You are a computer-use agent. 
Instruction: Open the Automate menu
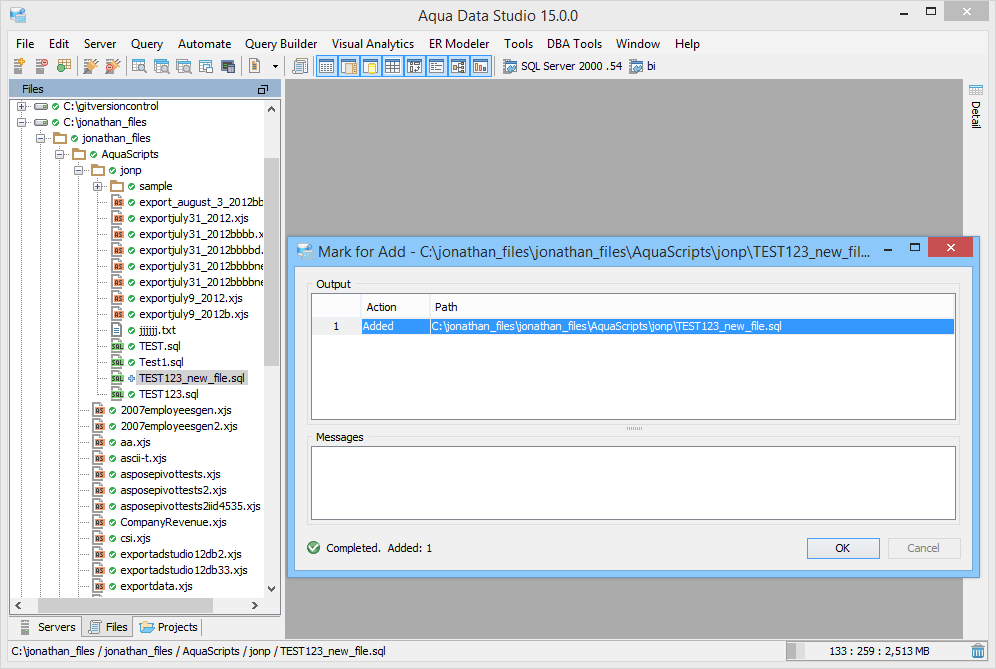point(205,44)
